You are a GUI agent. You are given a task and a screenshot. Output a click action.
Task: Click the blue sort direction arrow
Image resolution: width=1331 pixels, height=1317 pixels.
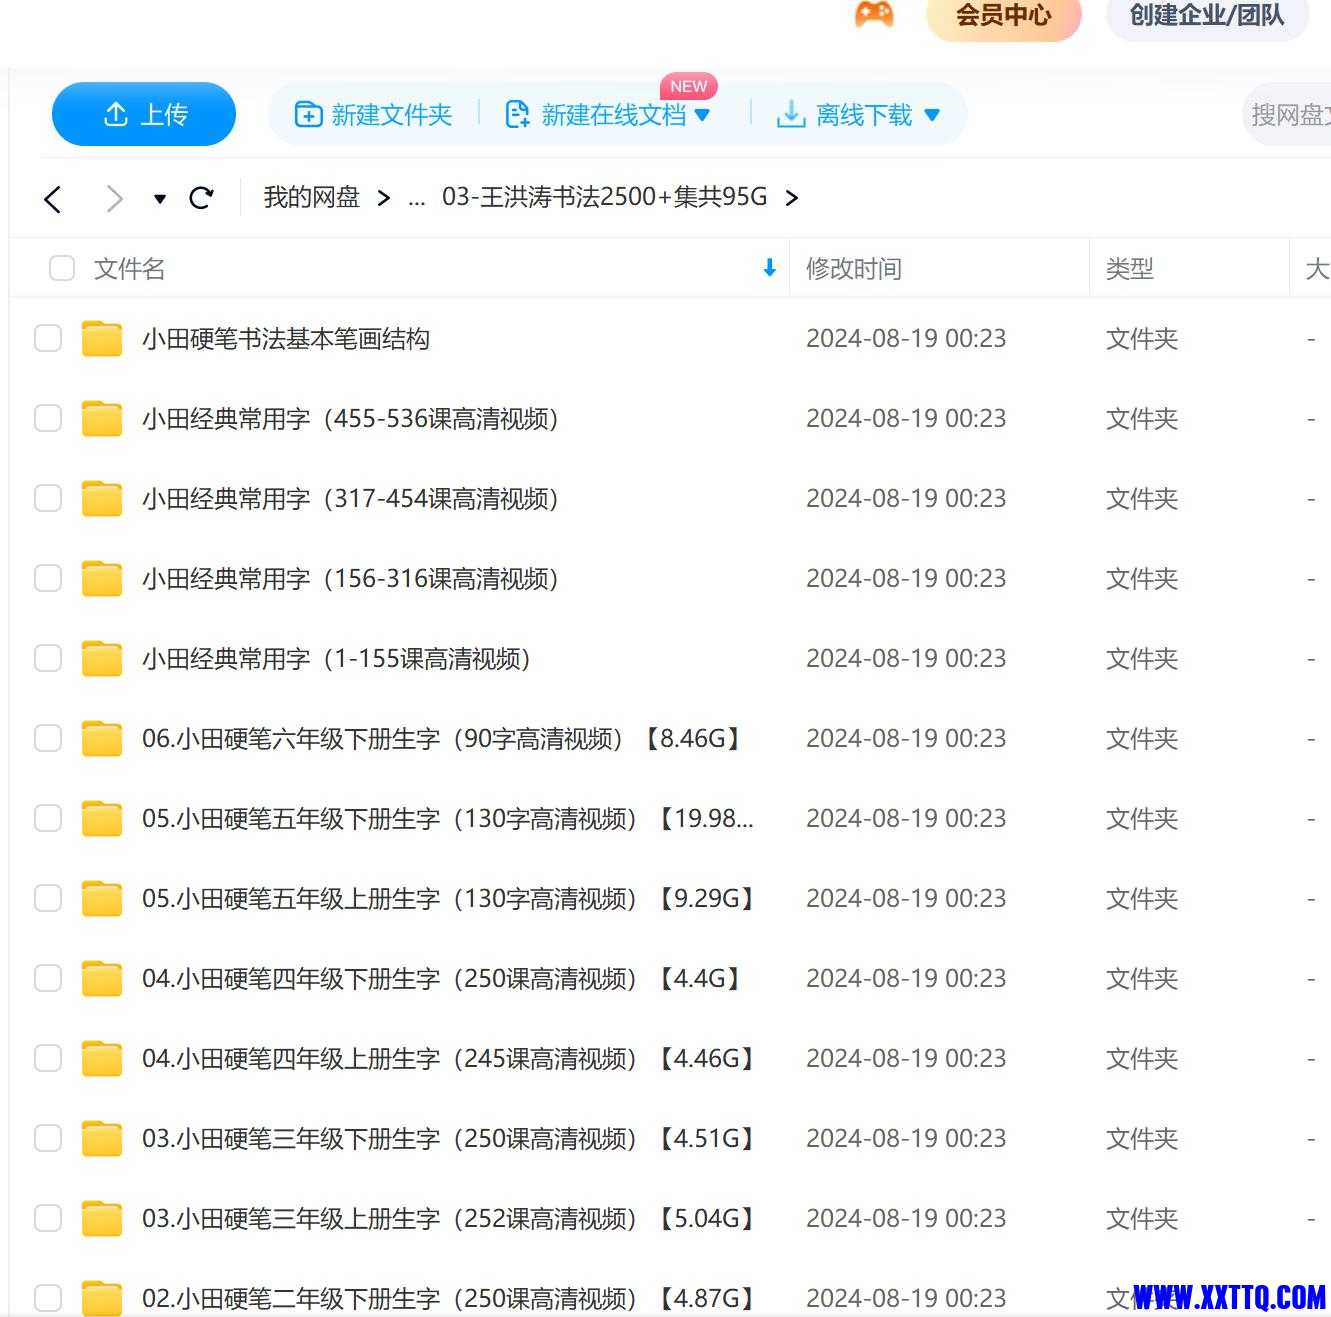tap(769, 268)
